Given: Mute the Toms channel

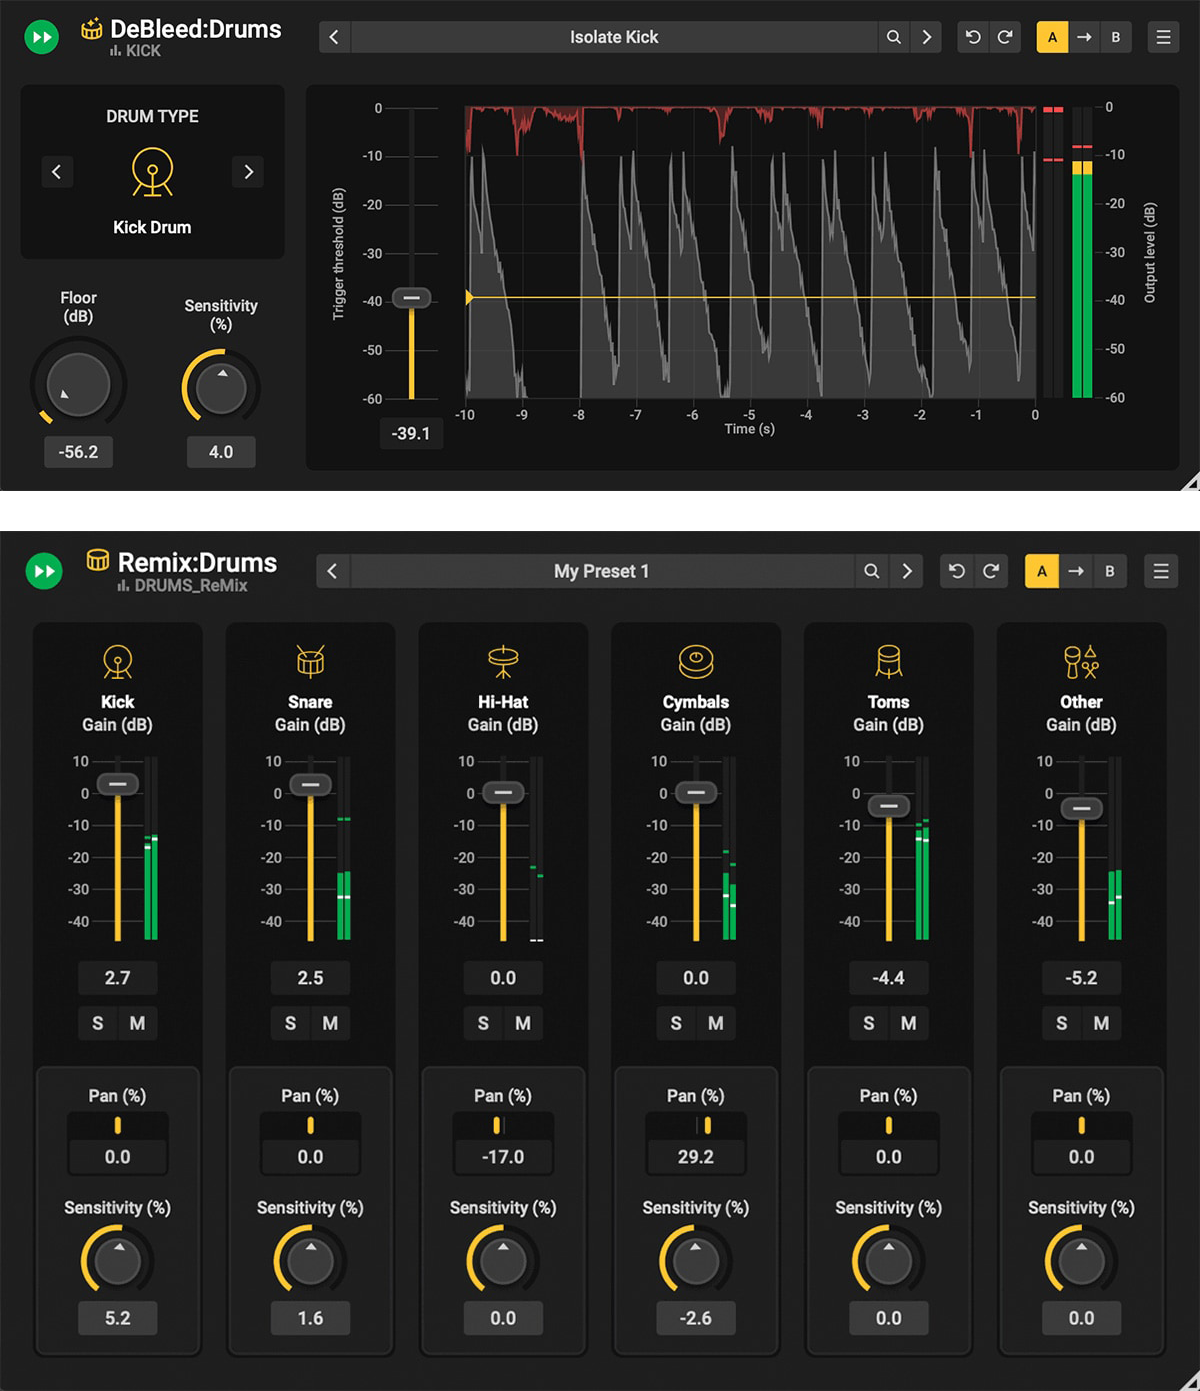Looking at the screenshot, I should (x=908, y=1023).
